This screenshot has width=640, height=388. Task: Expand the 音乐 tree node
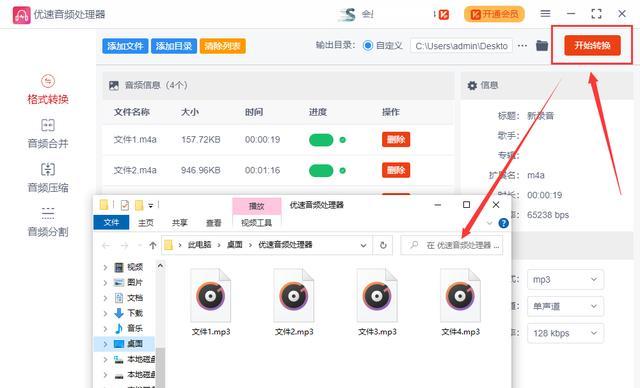[x=105, y=328]
